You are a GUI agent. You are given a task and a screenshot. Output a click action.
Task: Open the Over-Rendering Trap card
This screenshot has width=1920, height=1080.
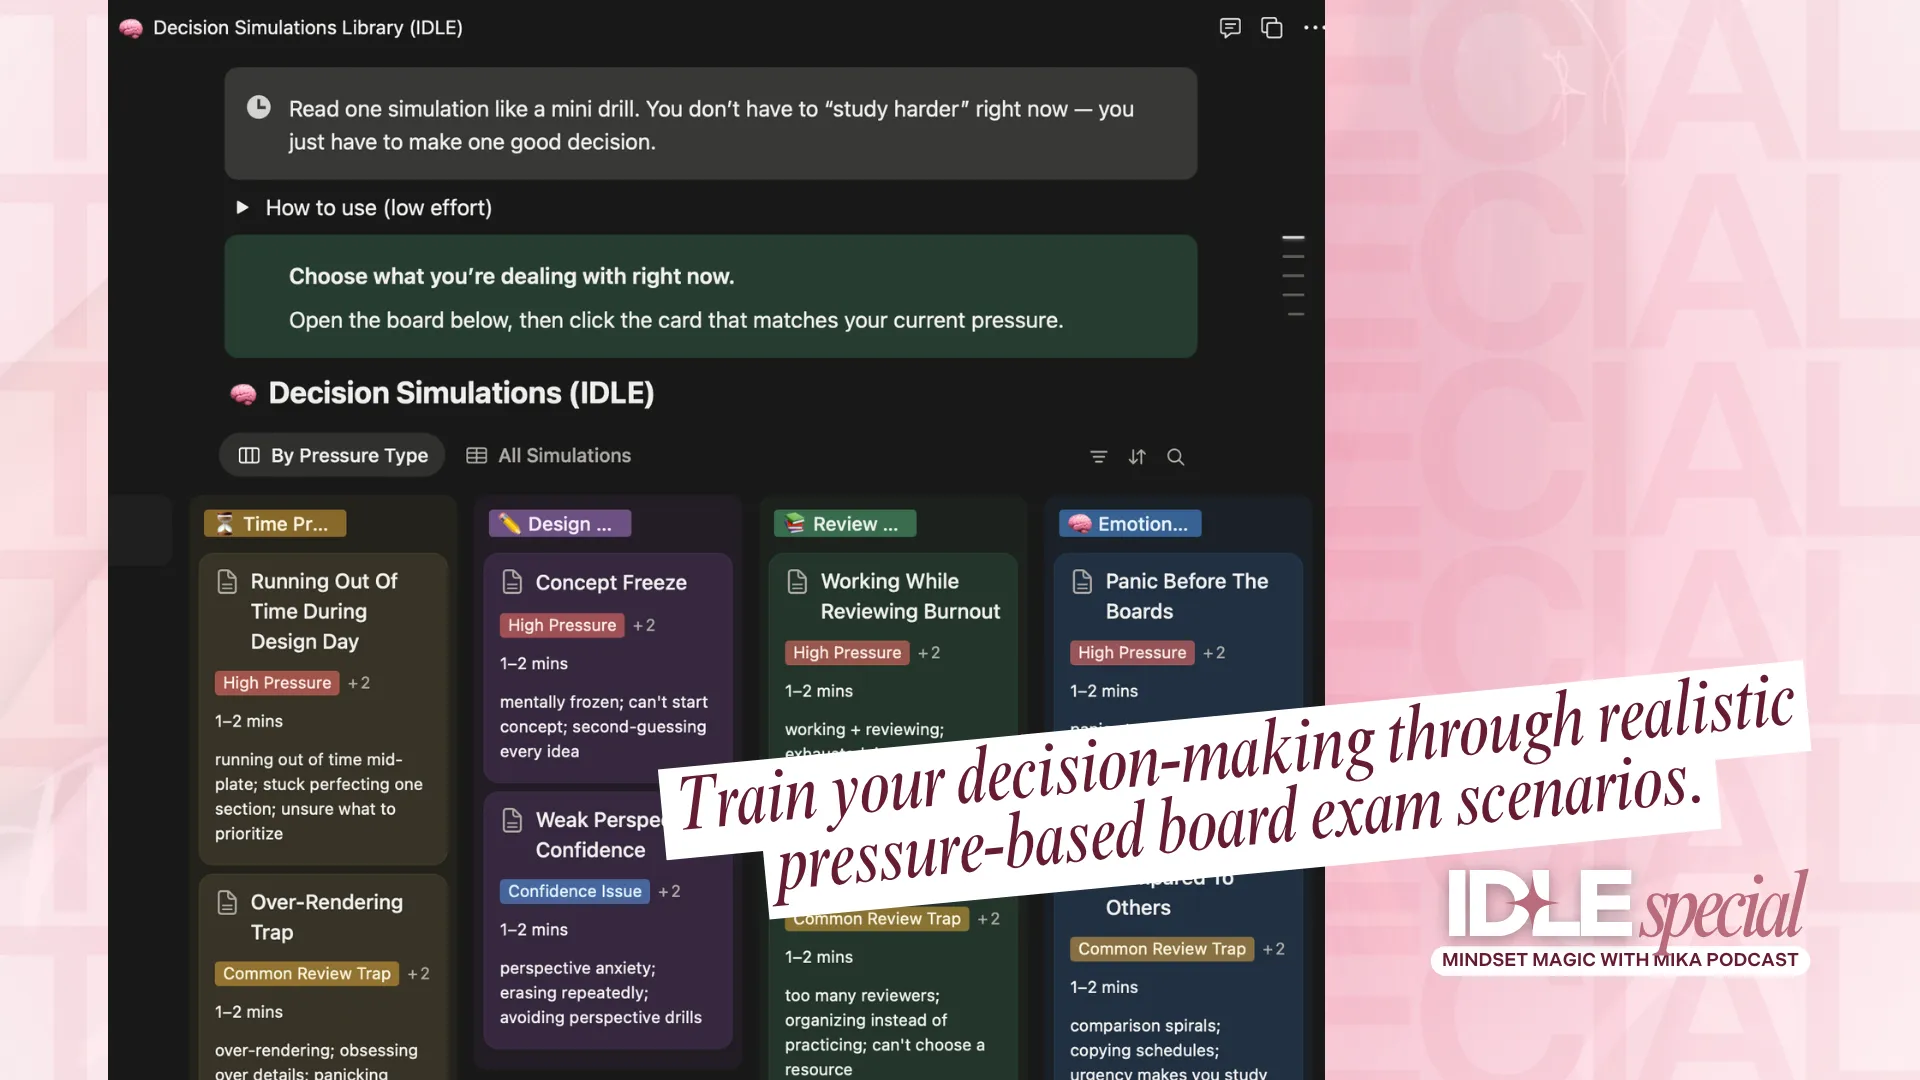(323, 978)
